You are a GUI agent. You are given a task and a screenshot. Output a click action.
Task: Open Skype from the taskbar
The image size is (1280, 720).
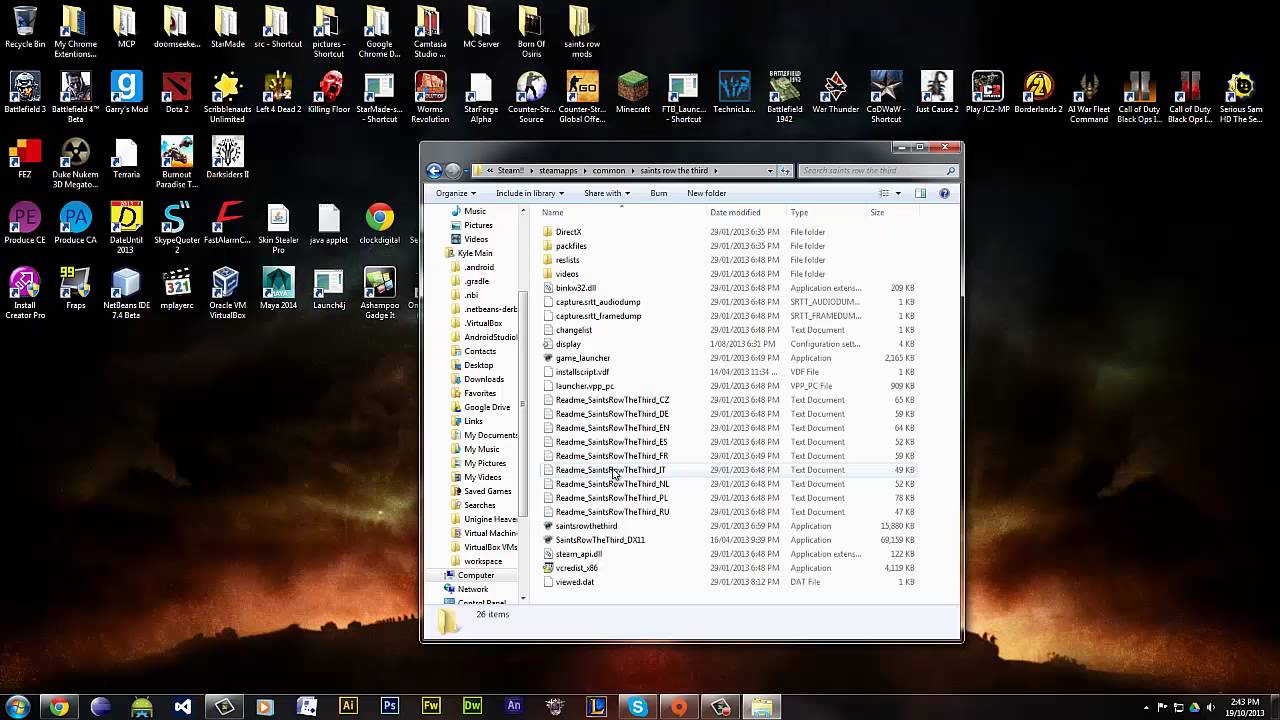coord(637,706)
